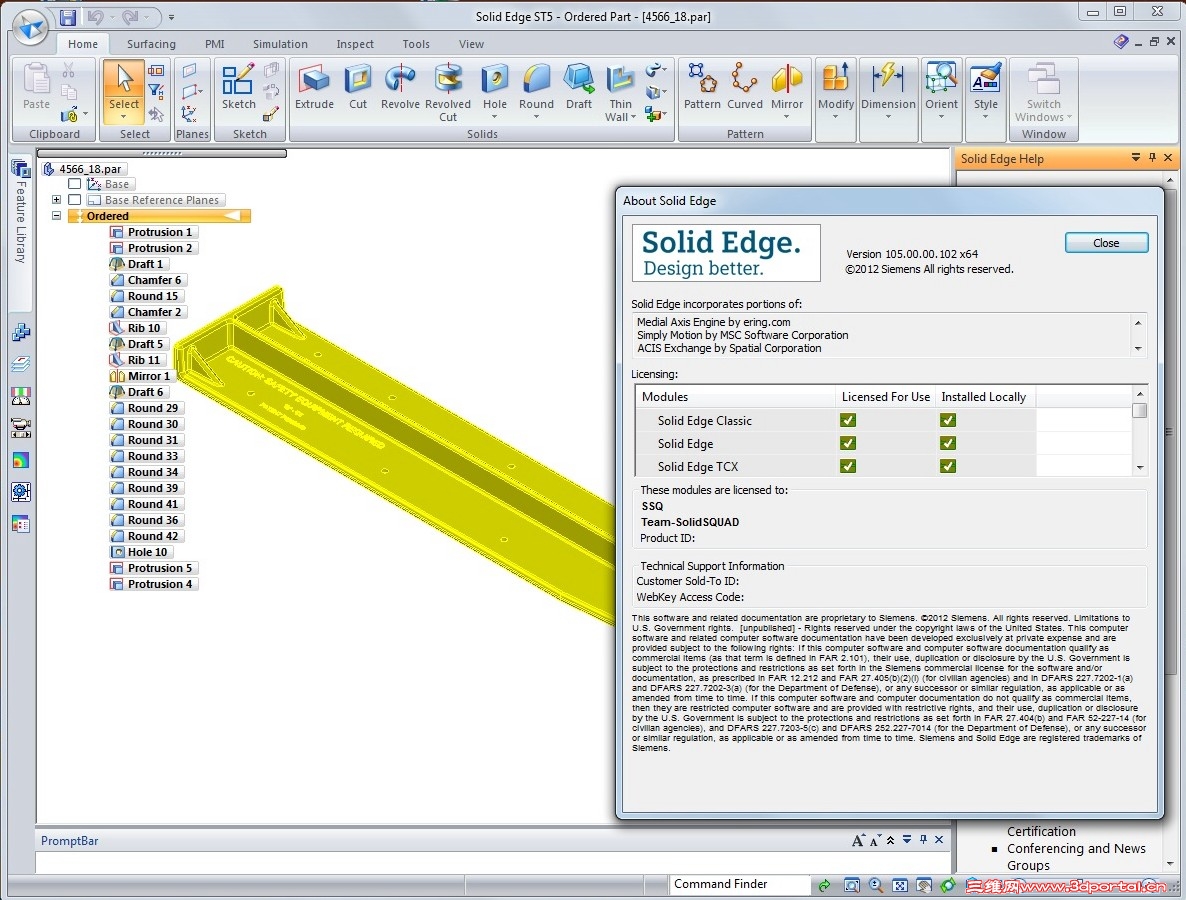This screenshot has width=1186, height=900.
Task: Click the Command Finder search field
Action: pos(738,884)
